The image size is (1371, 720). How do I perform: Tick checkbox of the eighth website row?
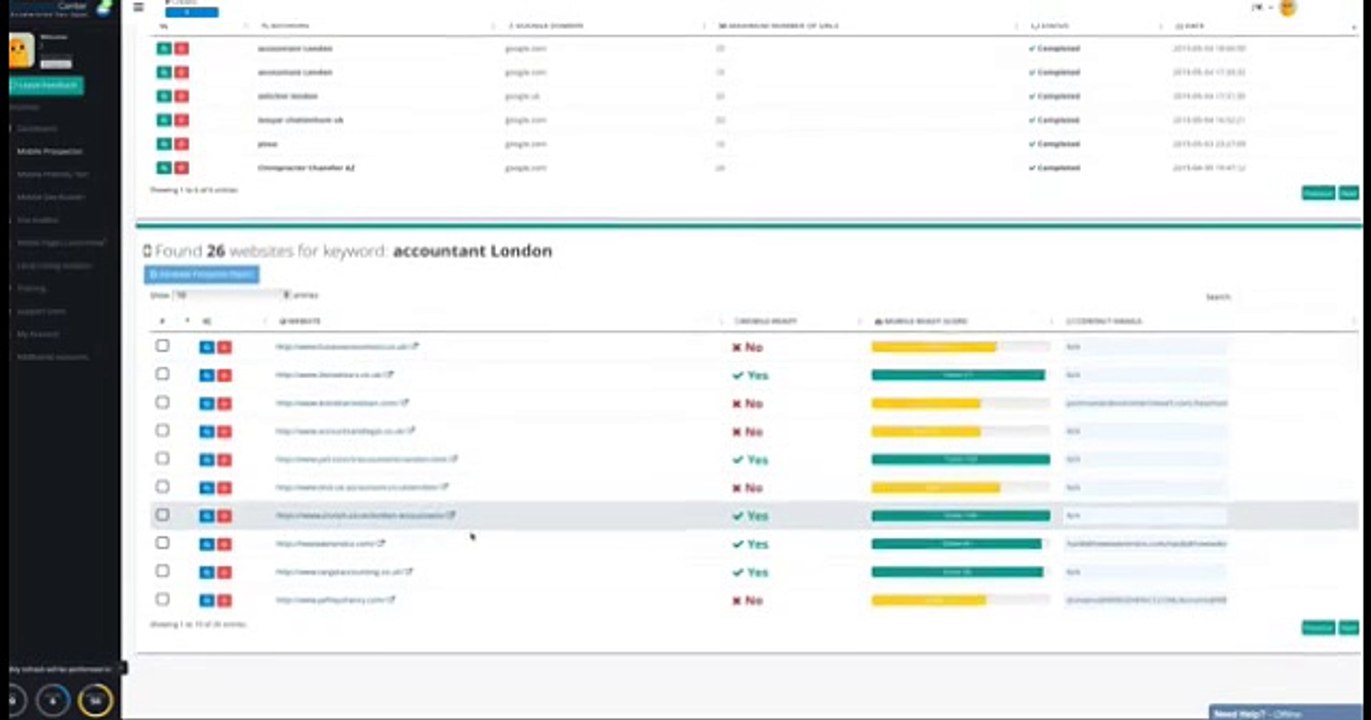coord(162,543)
